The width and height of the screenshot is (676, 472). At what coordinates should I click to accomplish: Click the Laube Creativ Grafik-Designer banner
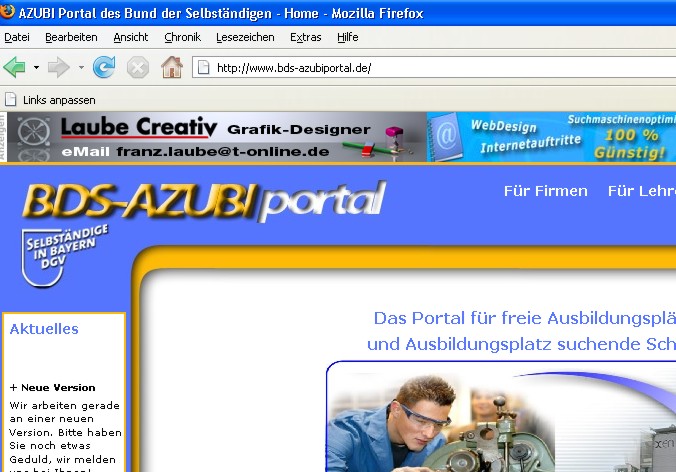coord(217,137)
